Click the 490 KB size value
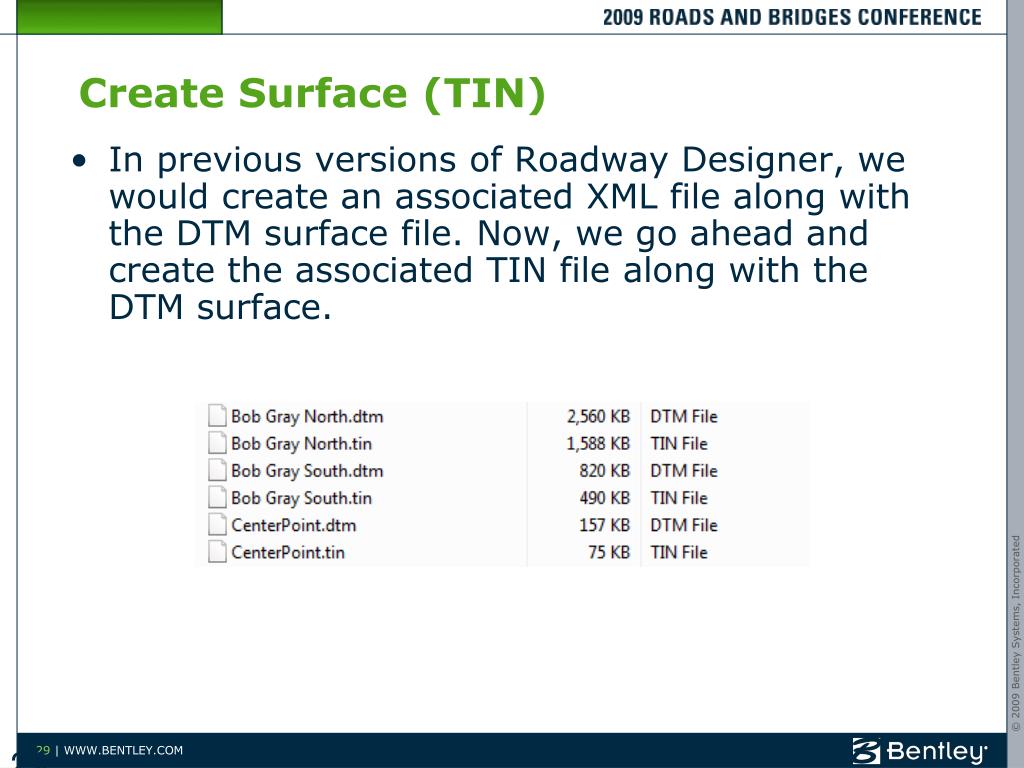 [x=605, y=498]
